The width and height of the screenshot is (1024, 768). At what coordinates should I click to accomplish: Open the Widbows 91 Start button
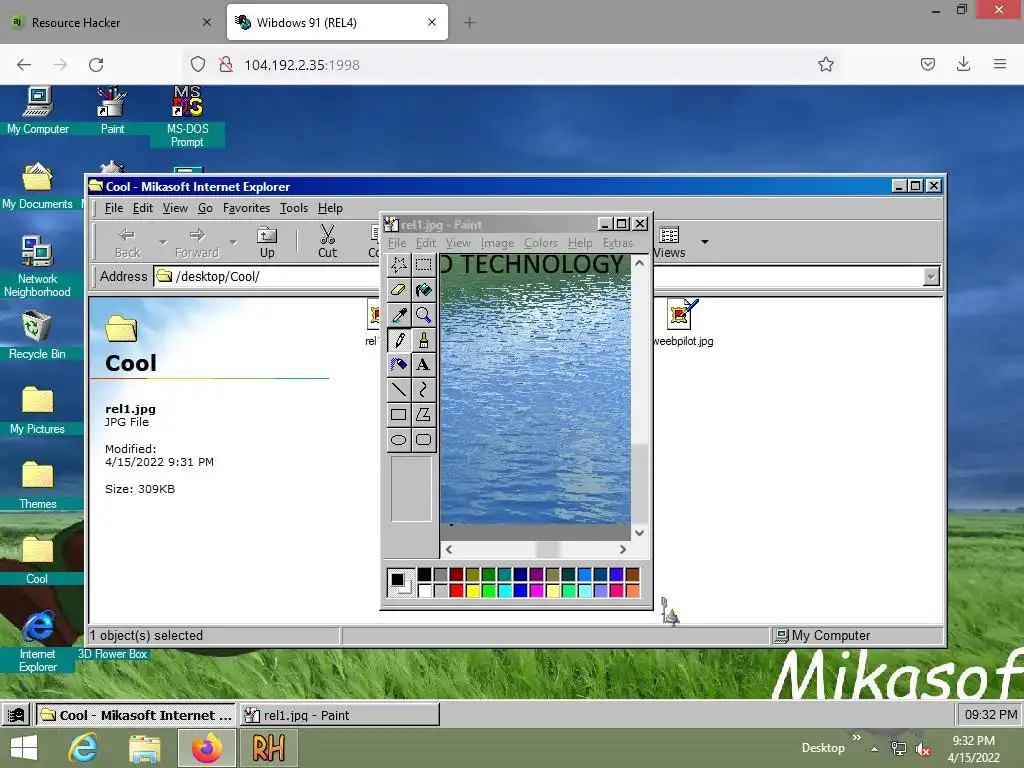pyautogui.click(x=16, y=715)
